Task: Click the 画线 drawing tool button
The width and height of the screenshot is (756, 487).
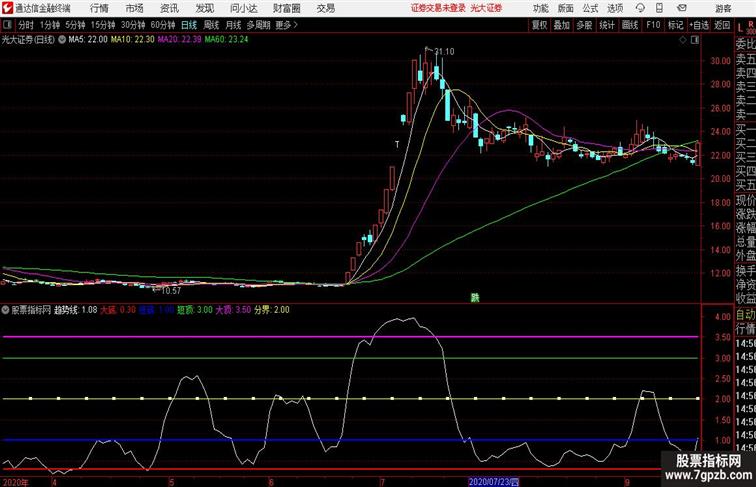Action: coord(630,25)
